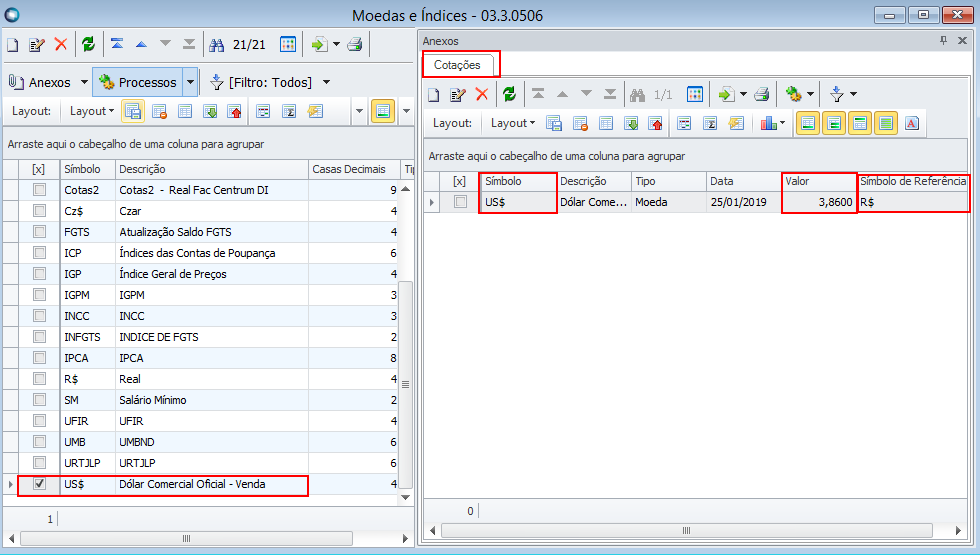Go to previous record with blue up arrow
This screenshot has height=555, width=980.
141,44
